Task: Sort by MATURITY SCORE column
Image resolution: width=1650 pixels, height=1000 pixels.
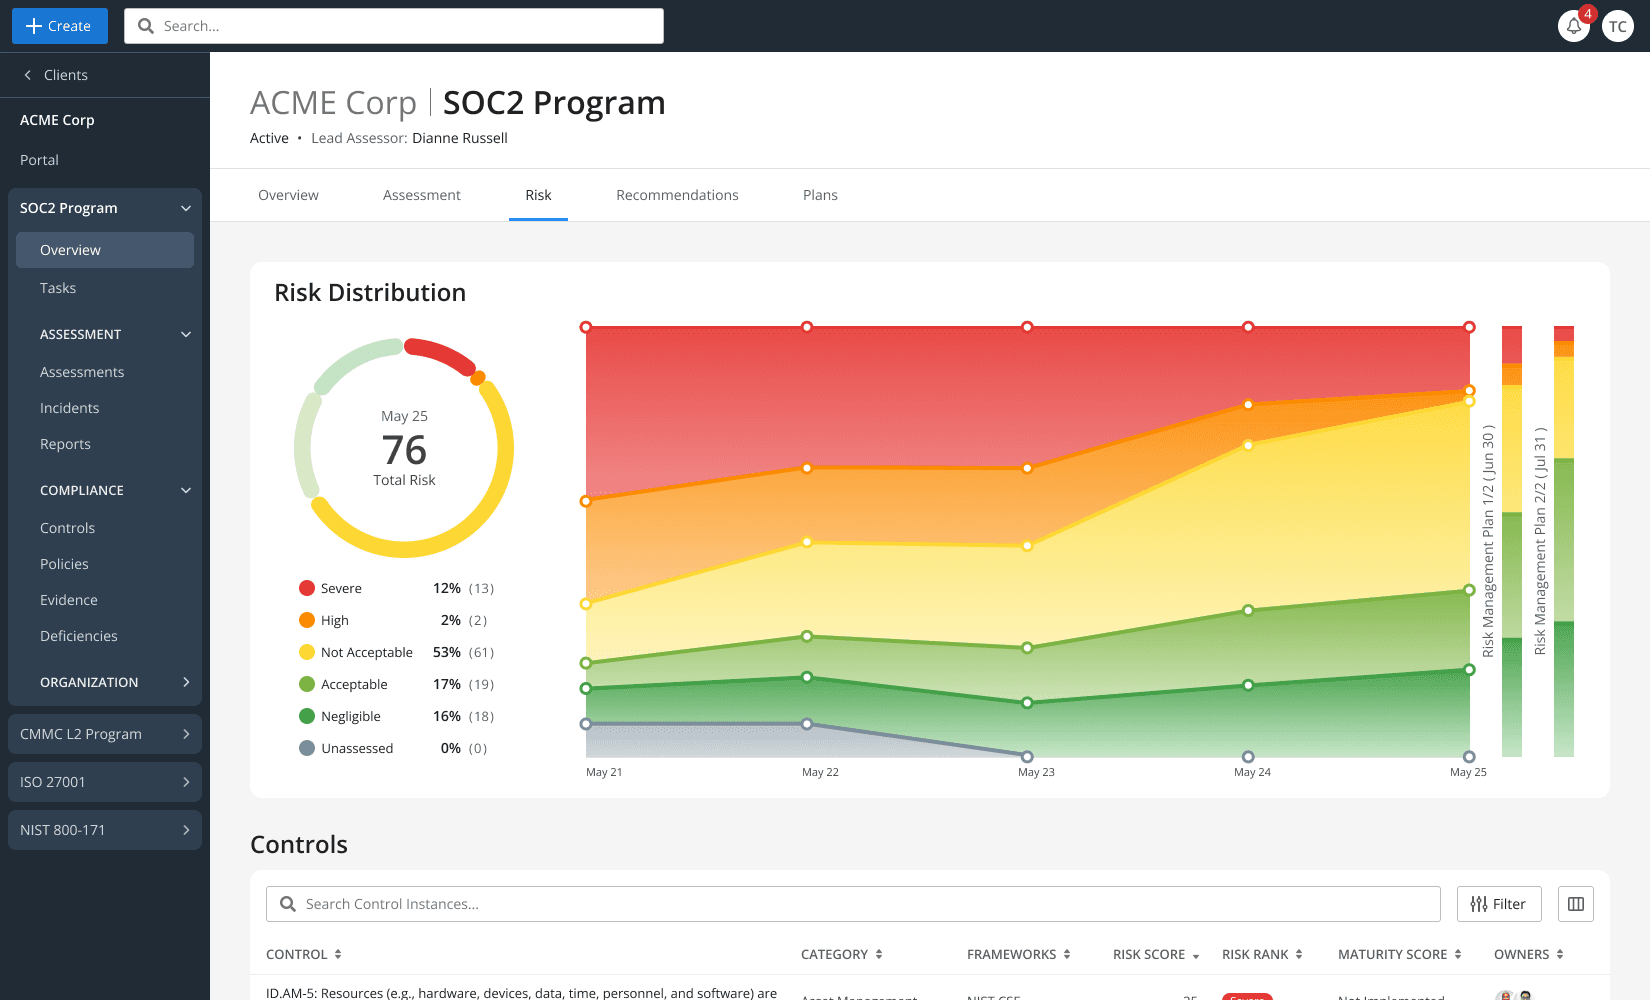Action: 1400,955
